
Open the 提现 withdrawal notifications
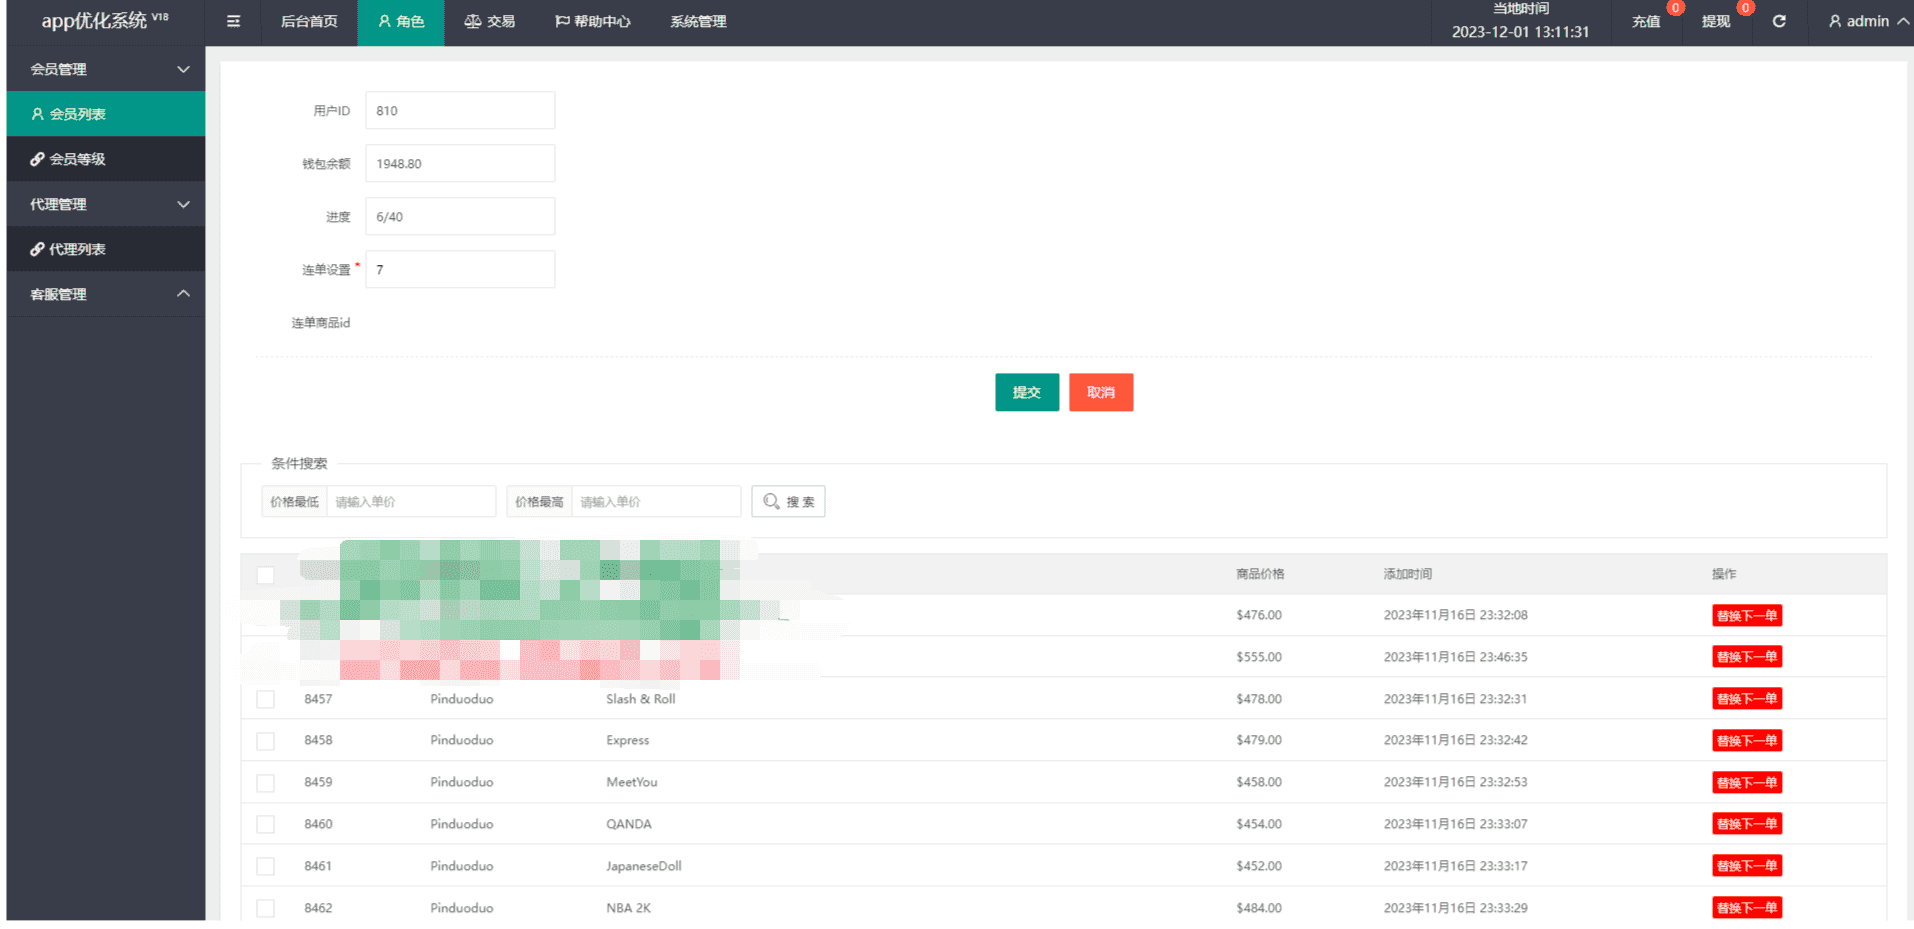coord(1716,21)
